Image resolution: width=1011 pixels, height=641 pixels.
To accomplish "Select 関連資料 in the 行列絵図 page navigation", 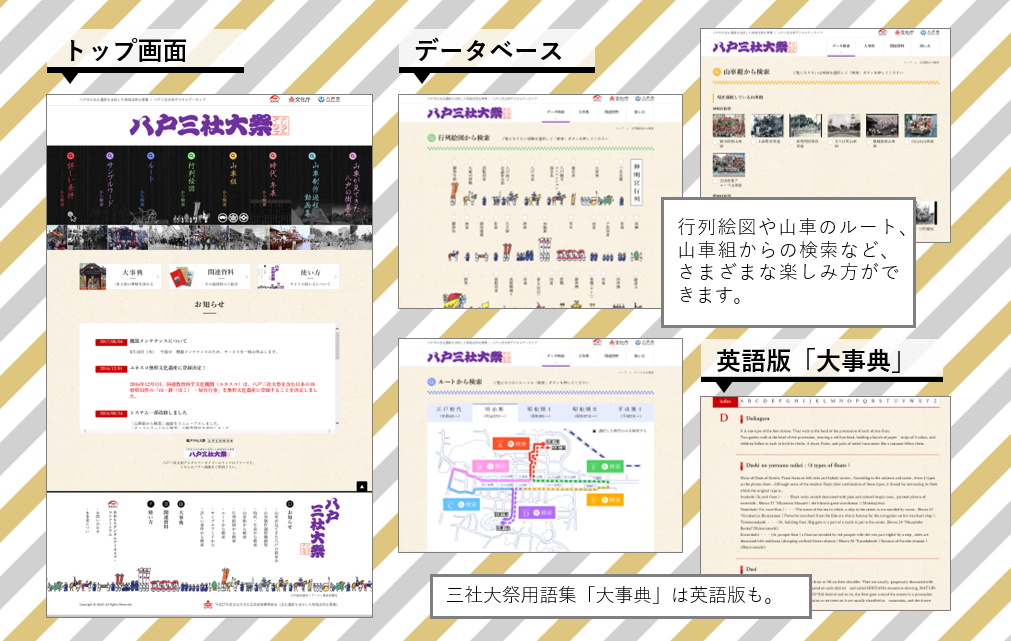I will pos(611,112).
